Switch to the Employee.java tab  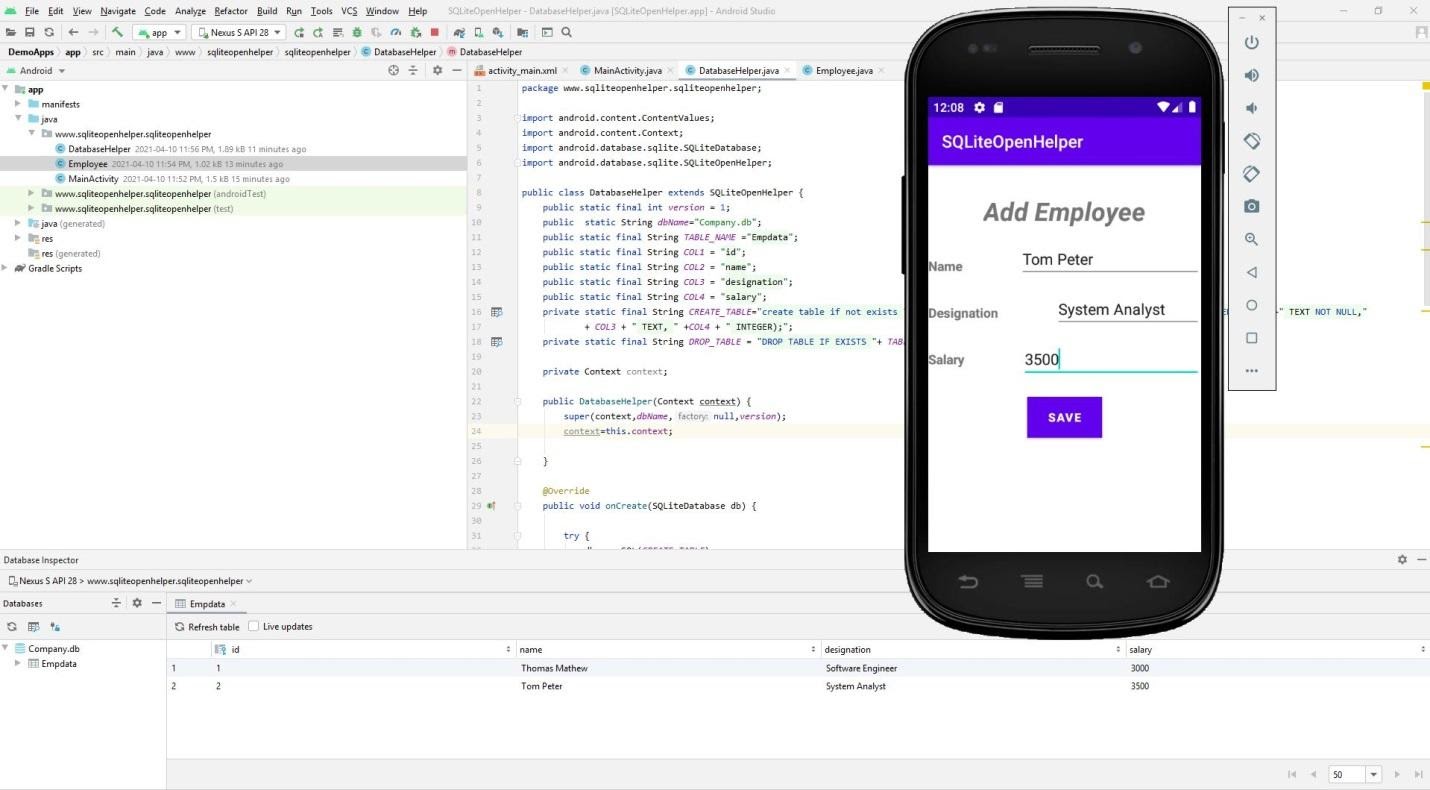pyautogui.click(x=844, y=71)
